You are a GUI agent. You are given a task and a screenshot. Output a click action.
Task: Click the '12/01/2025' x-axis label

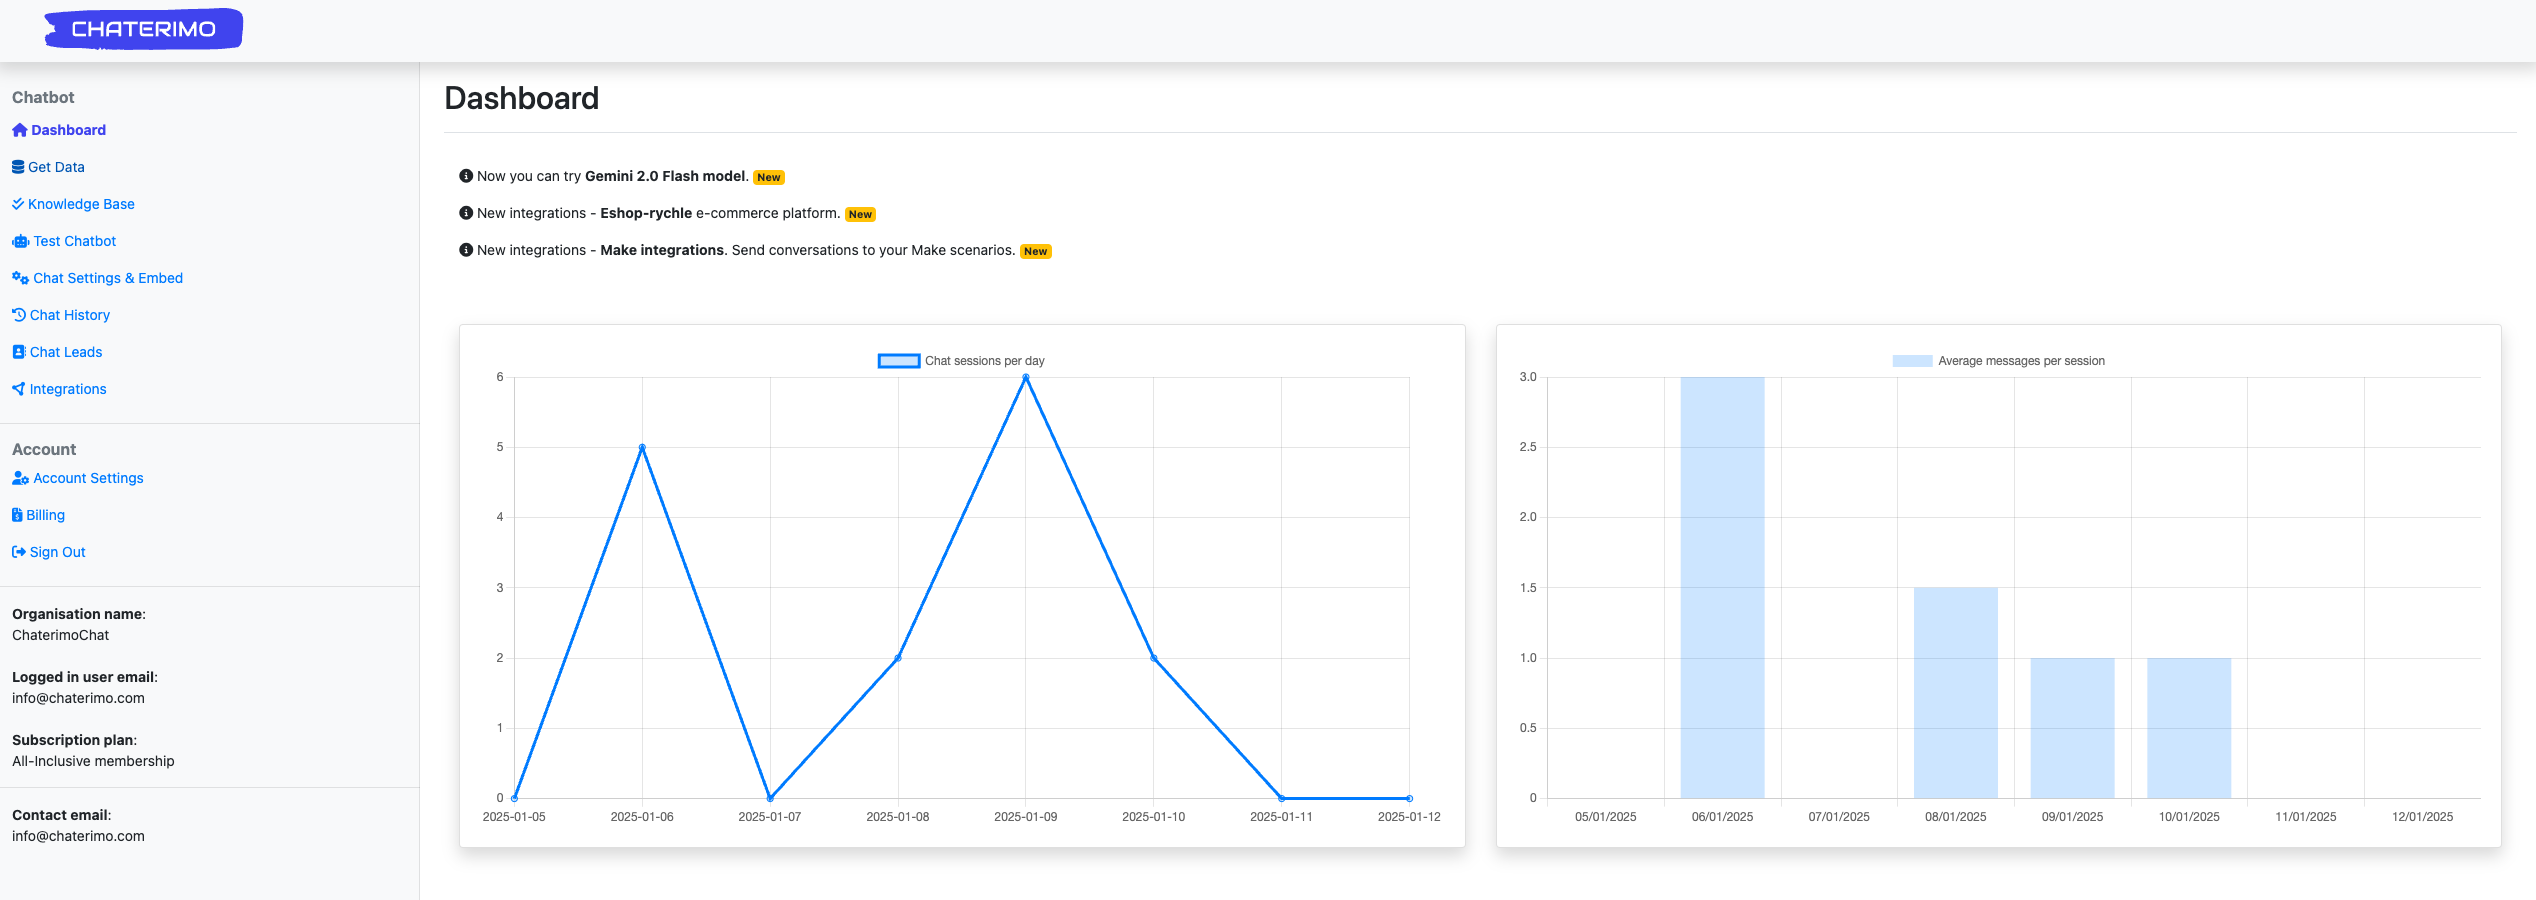tap(2422, 817)
